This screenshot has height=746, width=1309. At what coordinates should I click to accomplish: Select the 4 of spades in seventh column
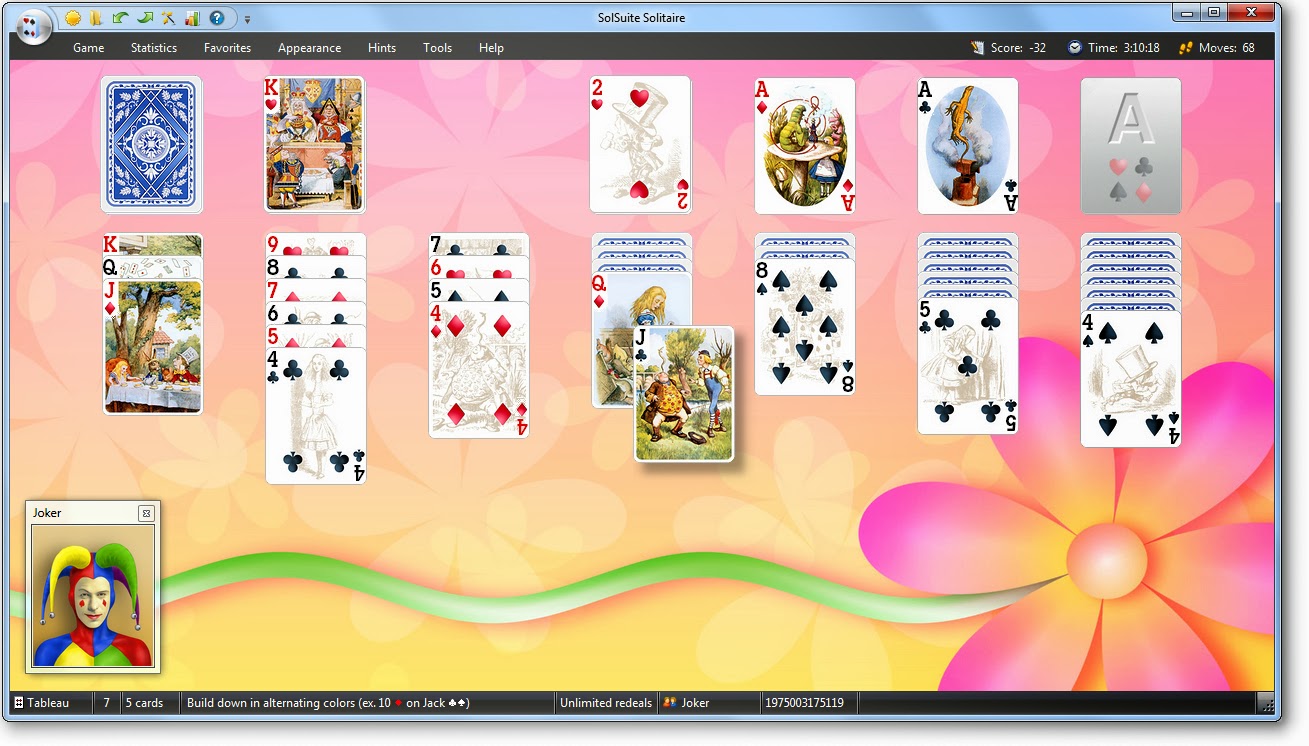pos(1131,379)
